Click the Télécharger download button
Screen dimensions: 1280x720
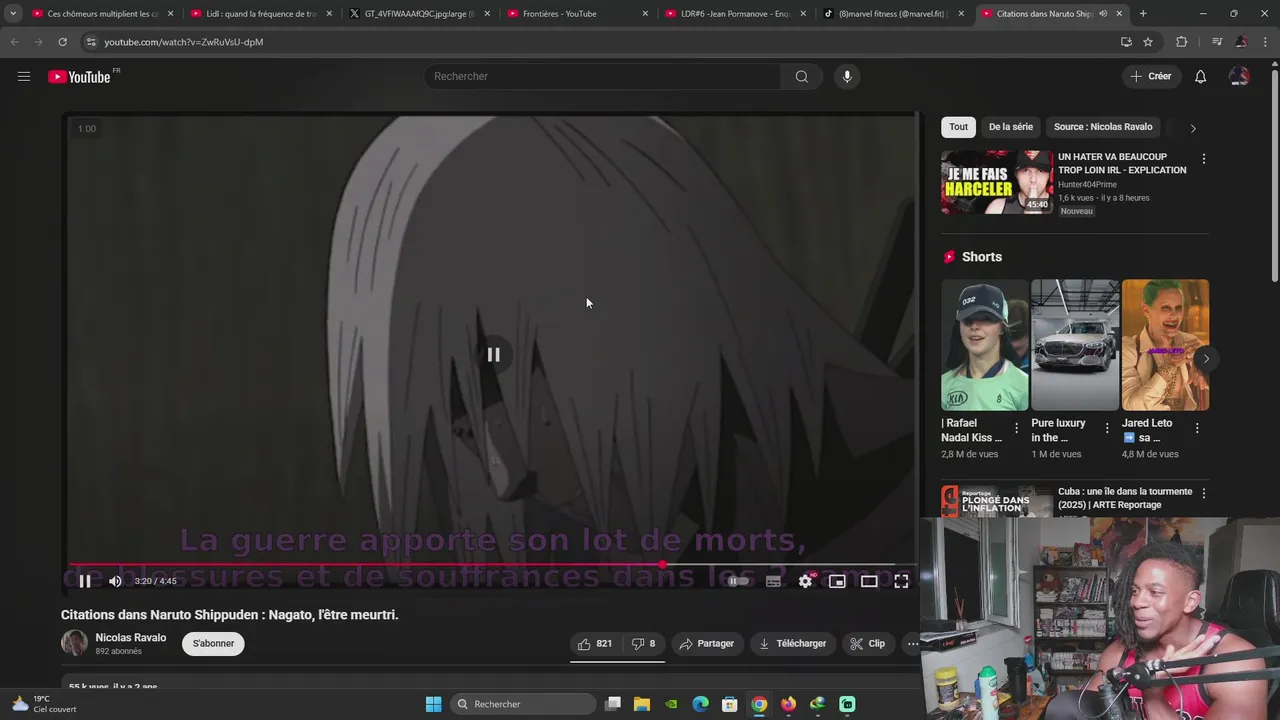click(x=792, y=644)
